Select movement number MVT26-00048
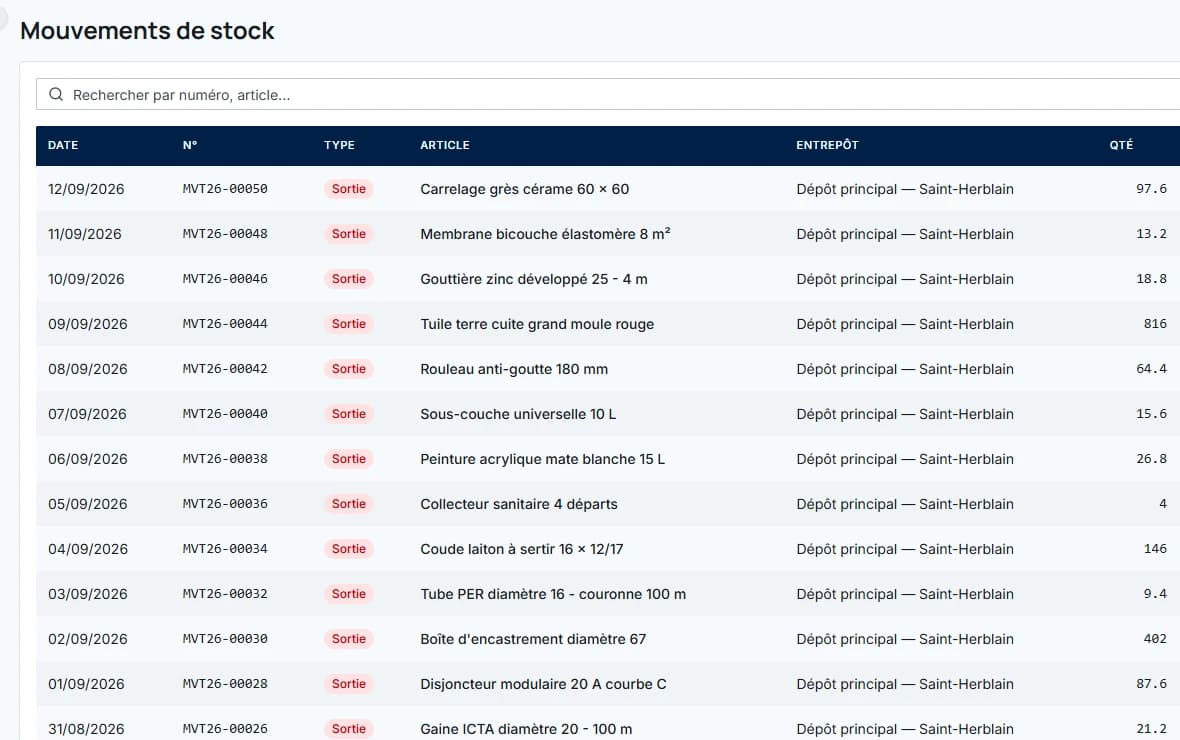Viewport: 1180px width, 740px height. [x=225, y=234]
